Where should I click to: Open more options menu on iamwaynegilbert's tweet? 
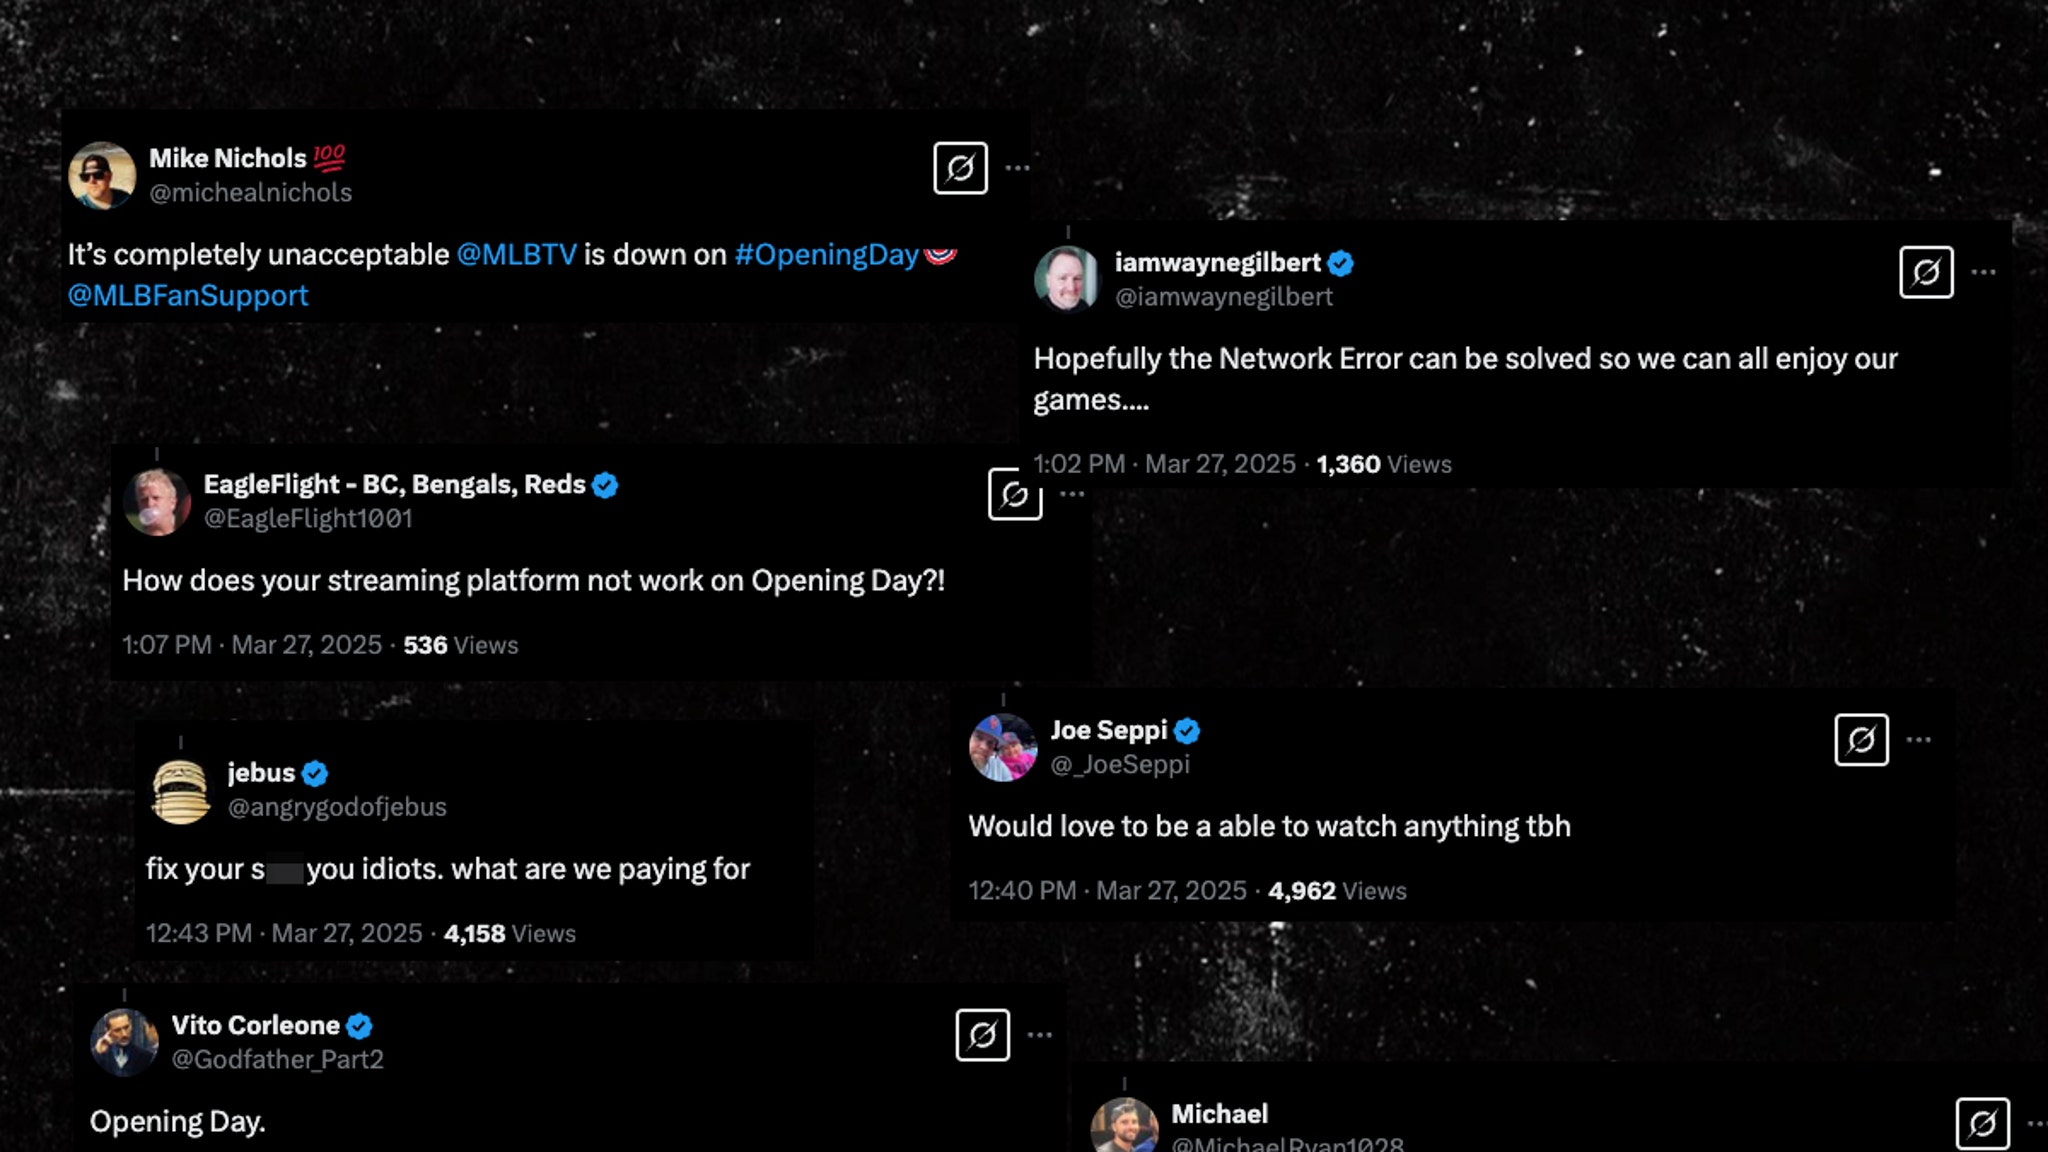[x=1984, y=272]
